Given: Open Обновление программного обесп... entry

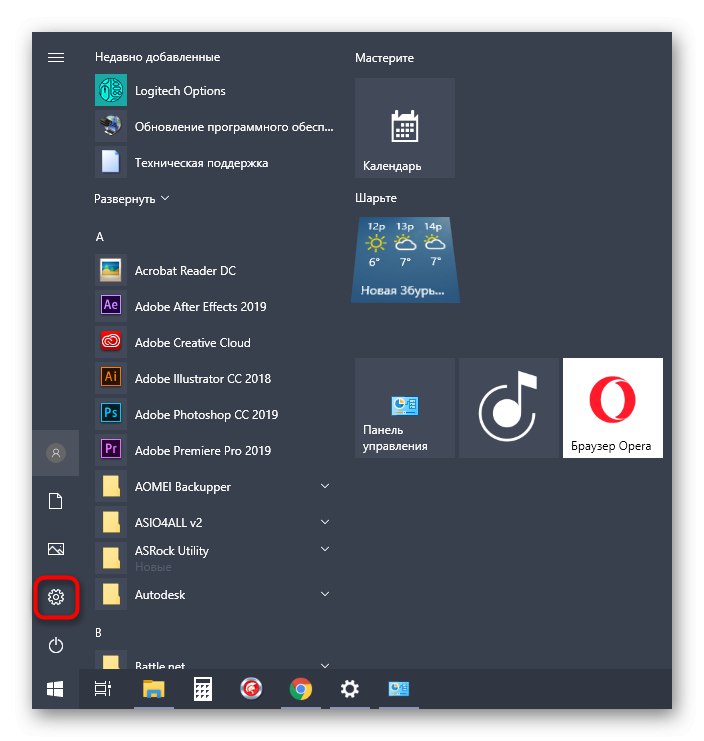Looking at the screenshot, I should pyautogui.click(x=234, y=127).
